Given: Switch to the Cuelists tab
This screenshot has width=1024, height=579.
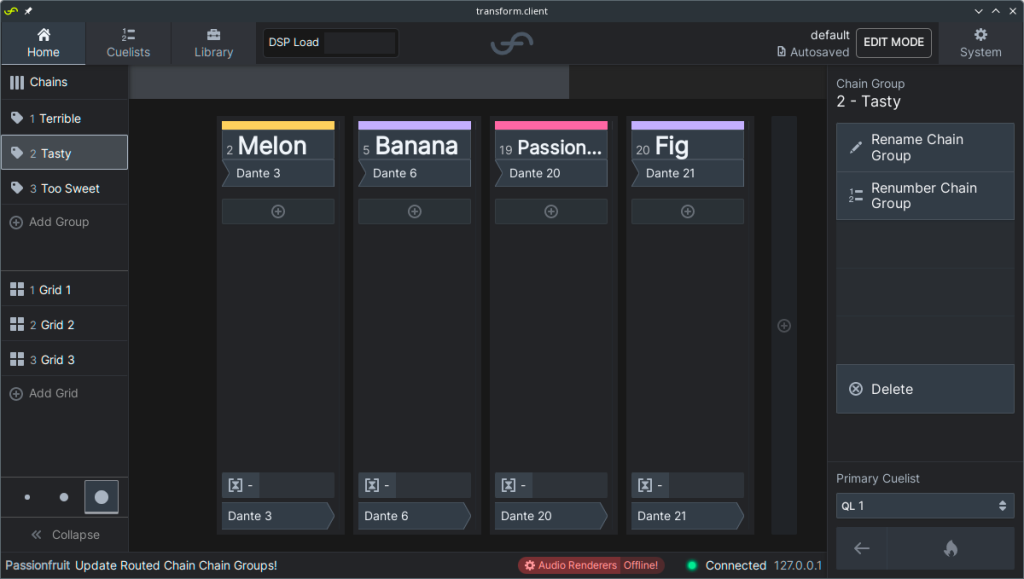Looking at the screenshot, I should [x=128, y=43].
